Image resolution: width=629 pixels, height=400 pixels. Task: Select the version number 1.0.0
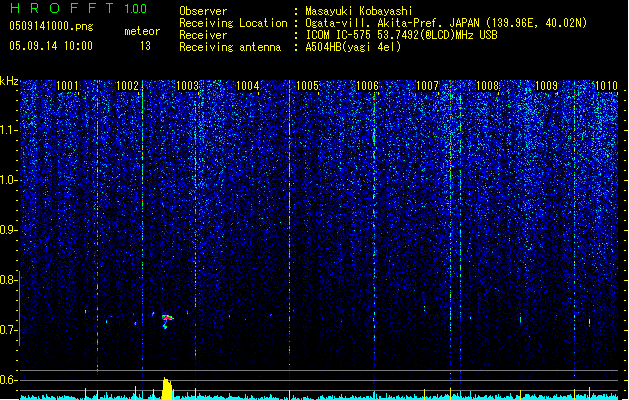coord(136,9)
